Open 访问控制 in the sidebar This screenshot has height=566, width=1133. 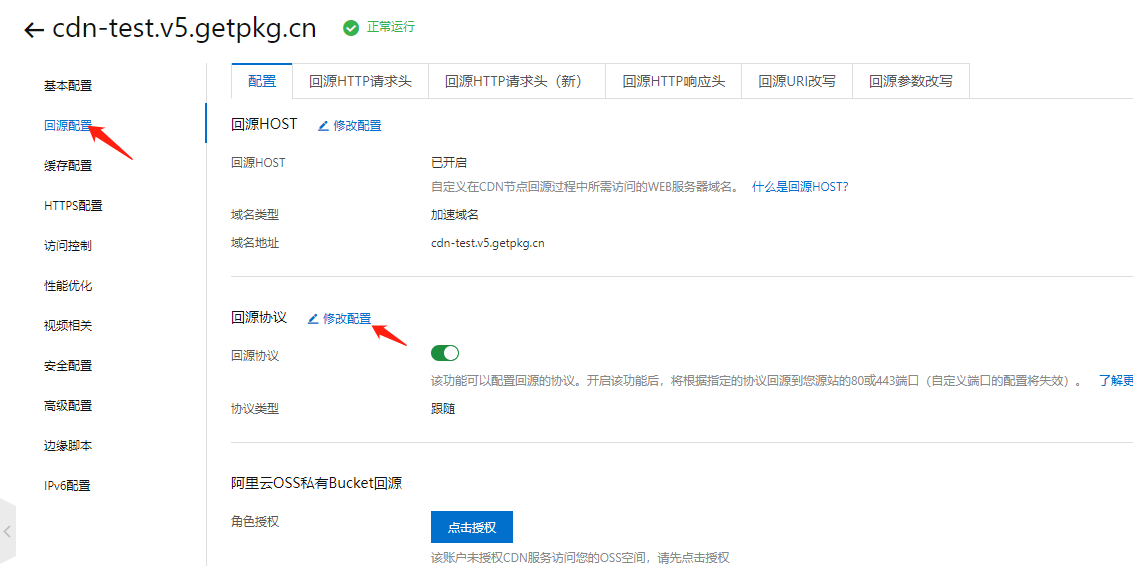pos(68,246)
